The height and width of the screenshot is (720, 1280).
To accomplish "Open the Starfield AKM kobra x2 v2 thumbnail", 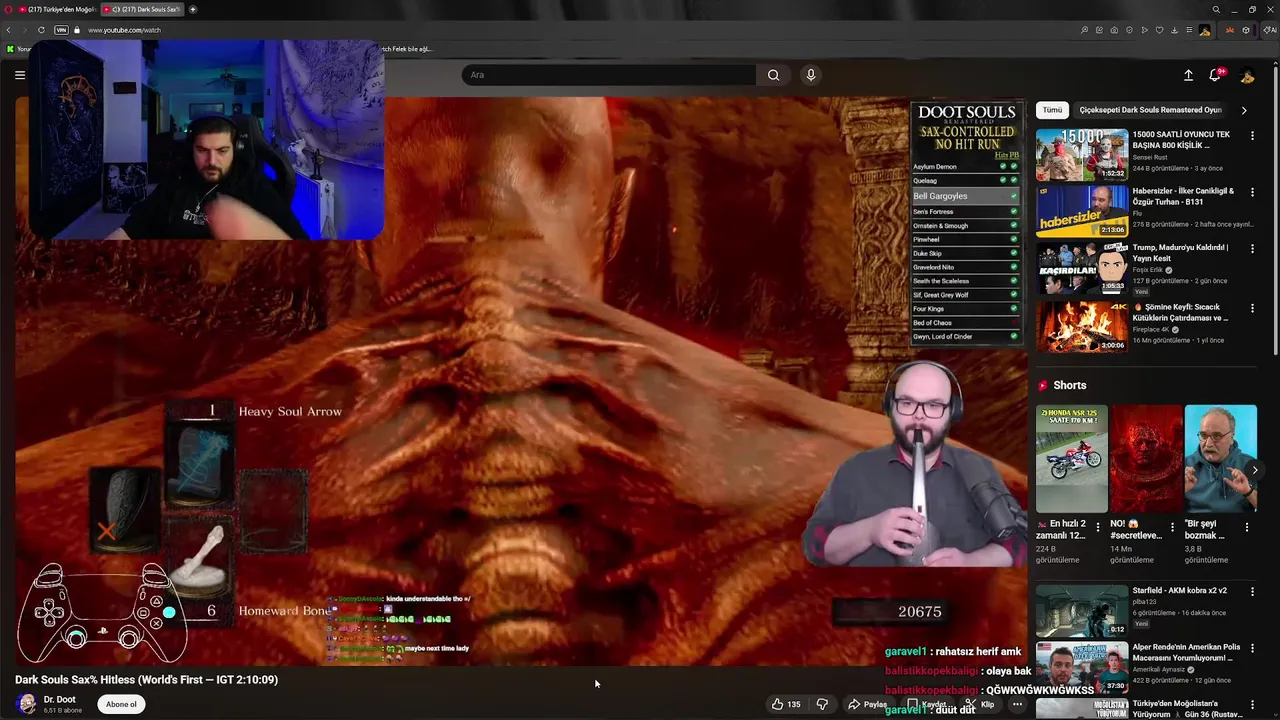I will pos(1082,610).
